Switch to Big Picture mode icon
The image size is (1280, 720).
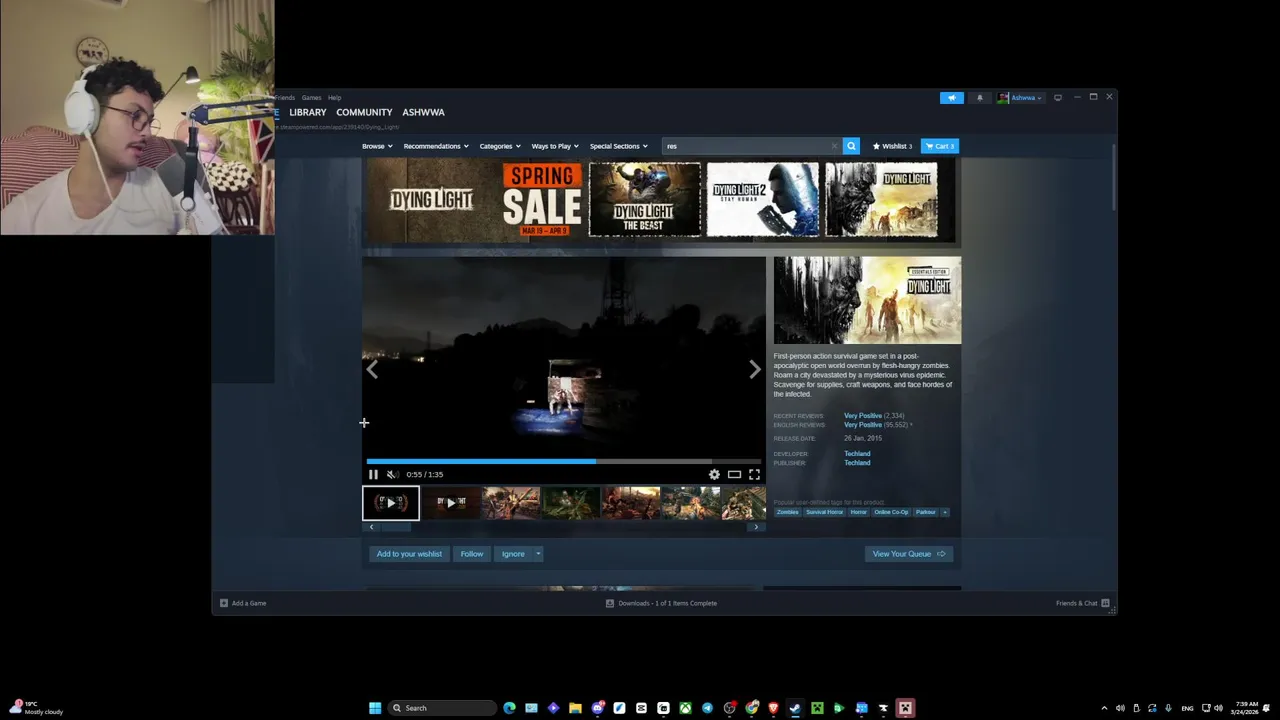coord(1058,98)
